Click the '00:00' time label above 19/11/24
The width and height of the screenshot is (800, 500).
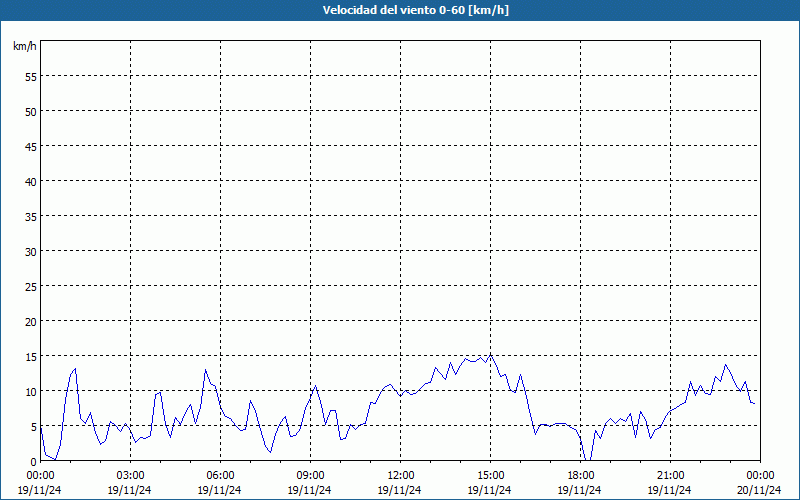[40, 476]
